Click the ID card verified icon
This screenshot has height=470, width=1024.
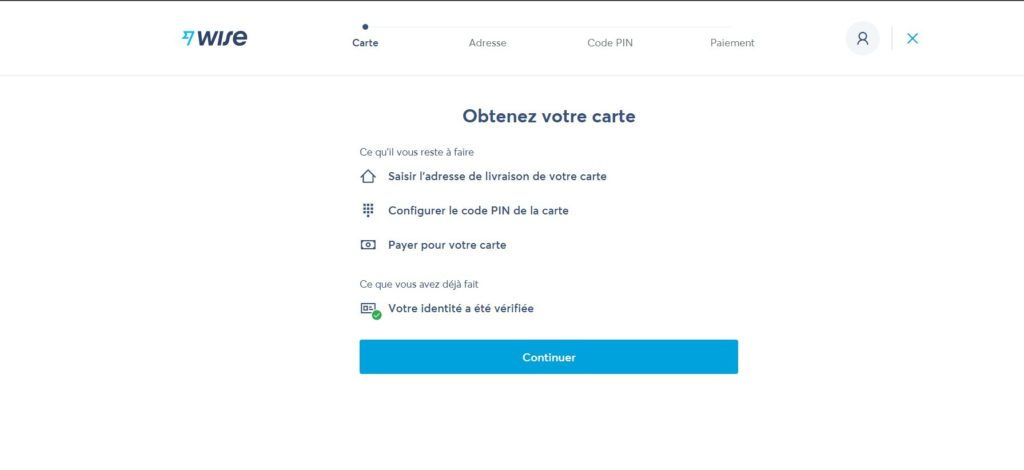367,308
